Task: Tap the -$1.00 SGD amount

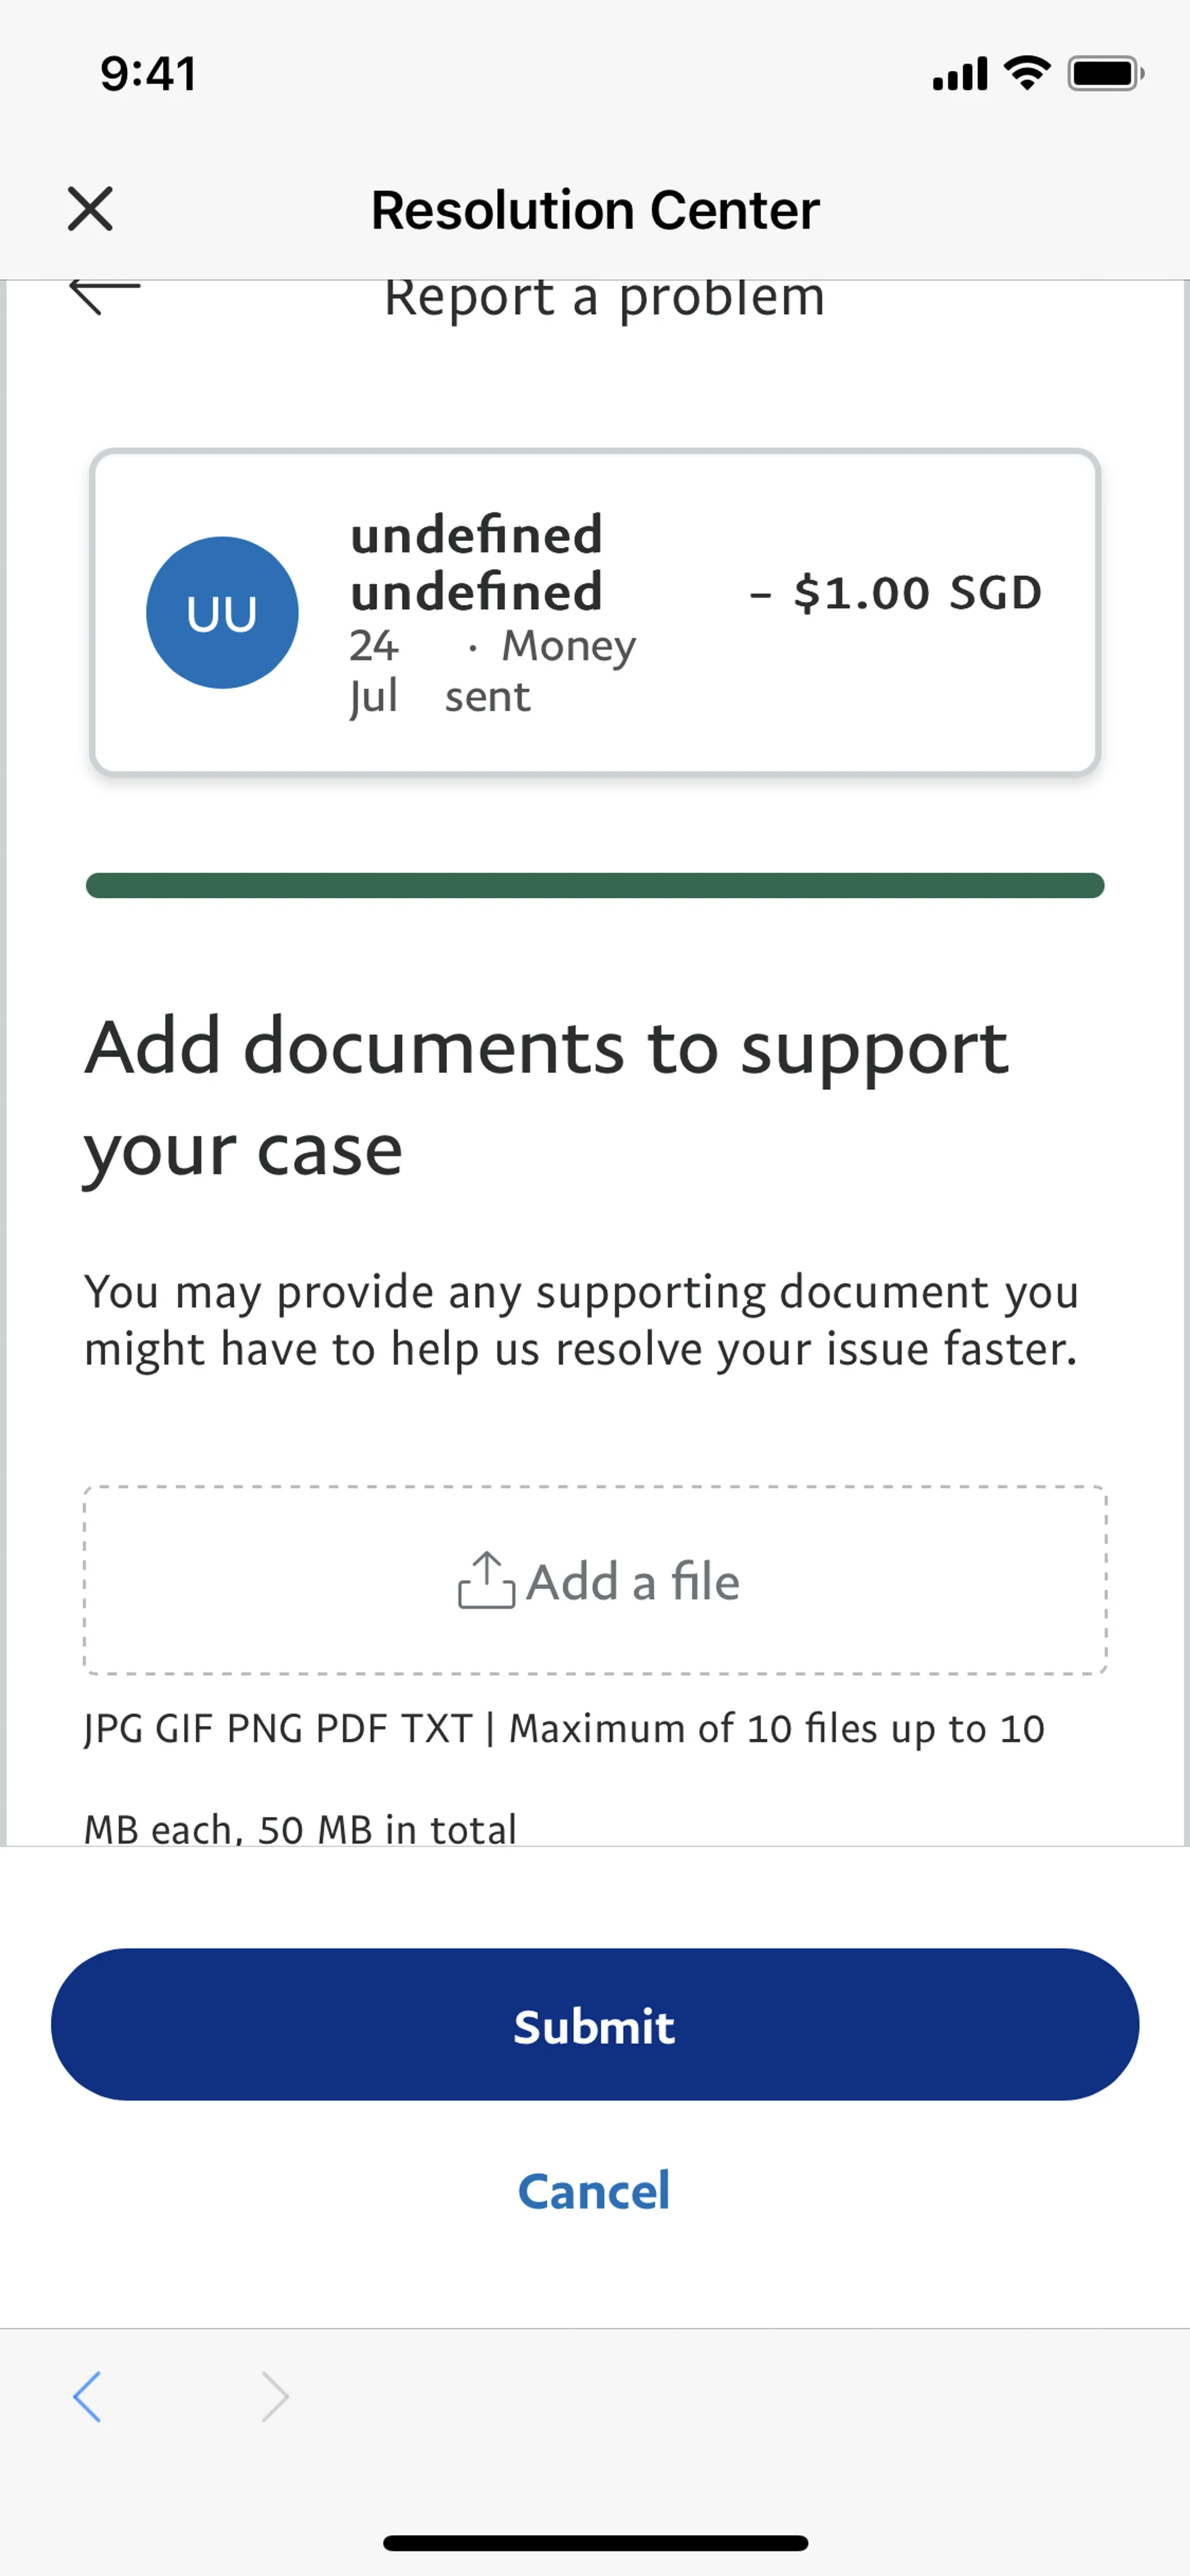Action: click(x=896, y=593)
